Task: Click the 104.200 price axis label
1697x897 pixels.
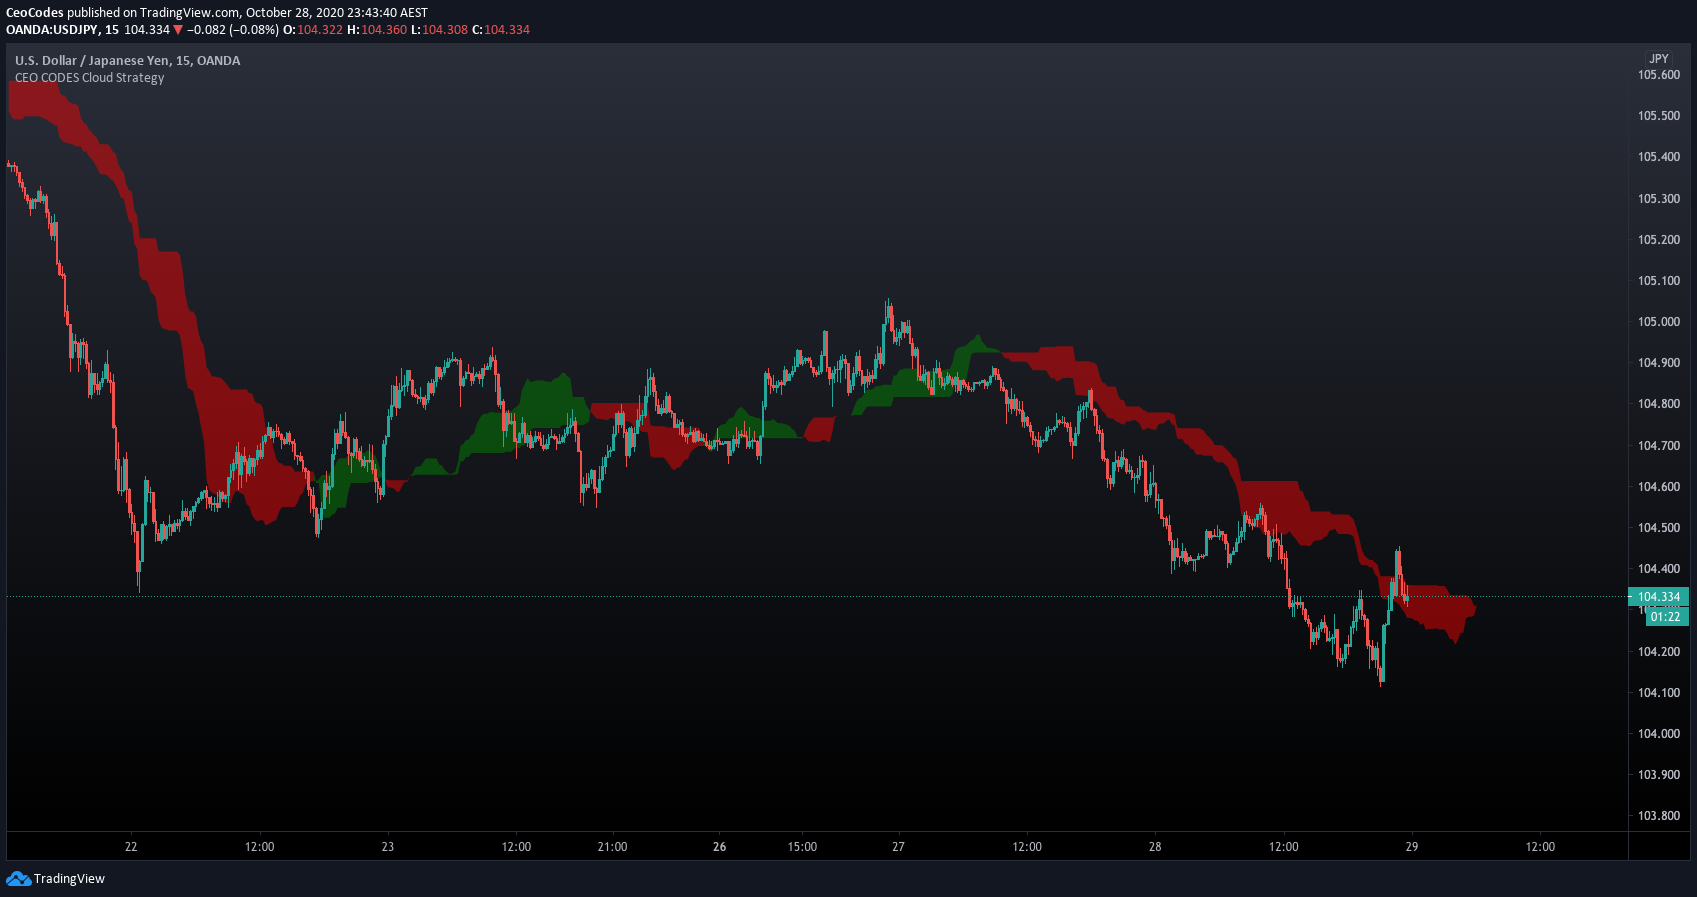Action: coord(1659,652)
